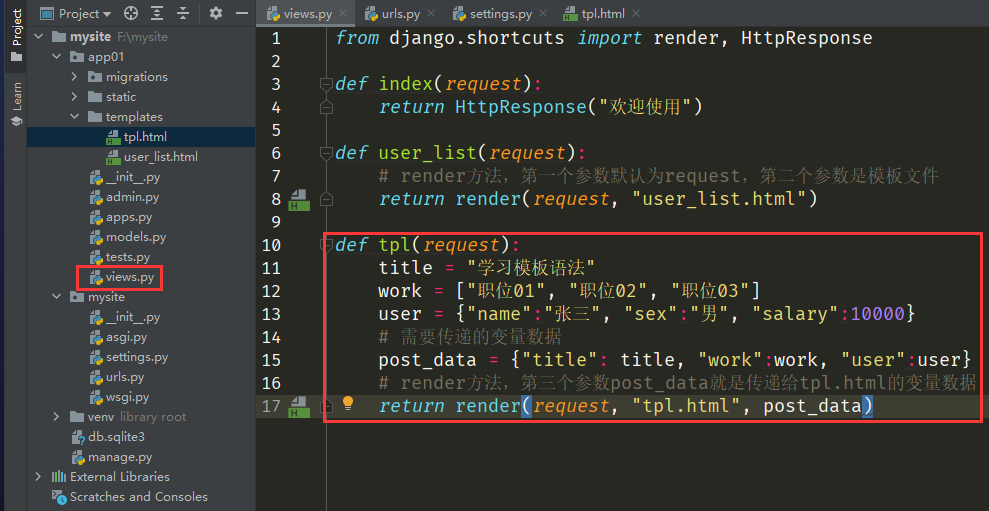Switch to the settings.py tab

500,15
